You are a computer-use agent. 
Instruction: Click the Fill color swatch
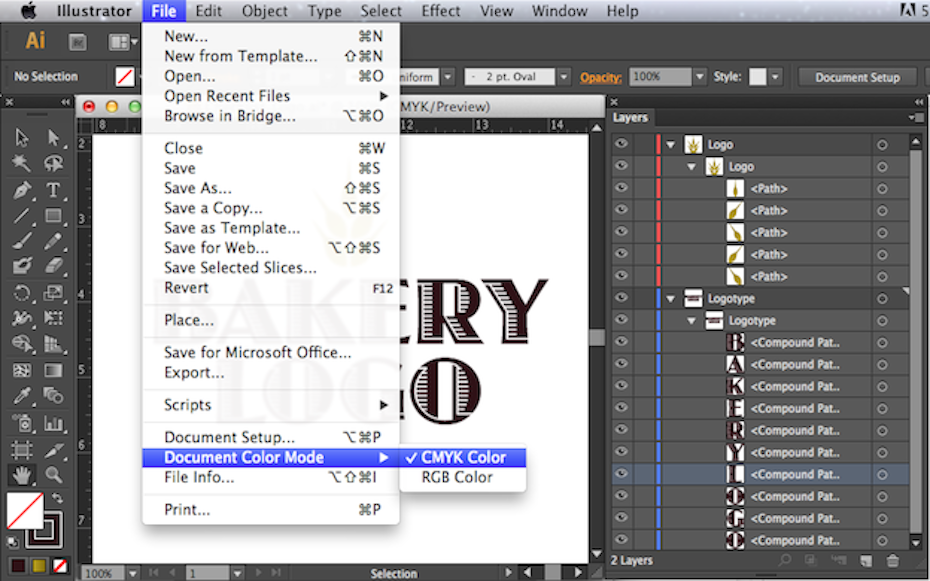click(24, 510)
